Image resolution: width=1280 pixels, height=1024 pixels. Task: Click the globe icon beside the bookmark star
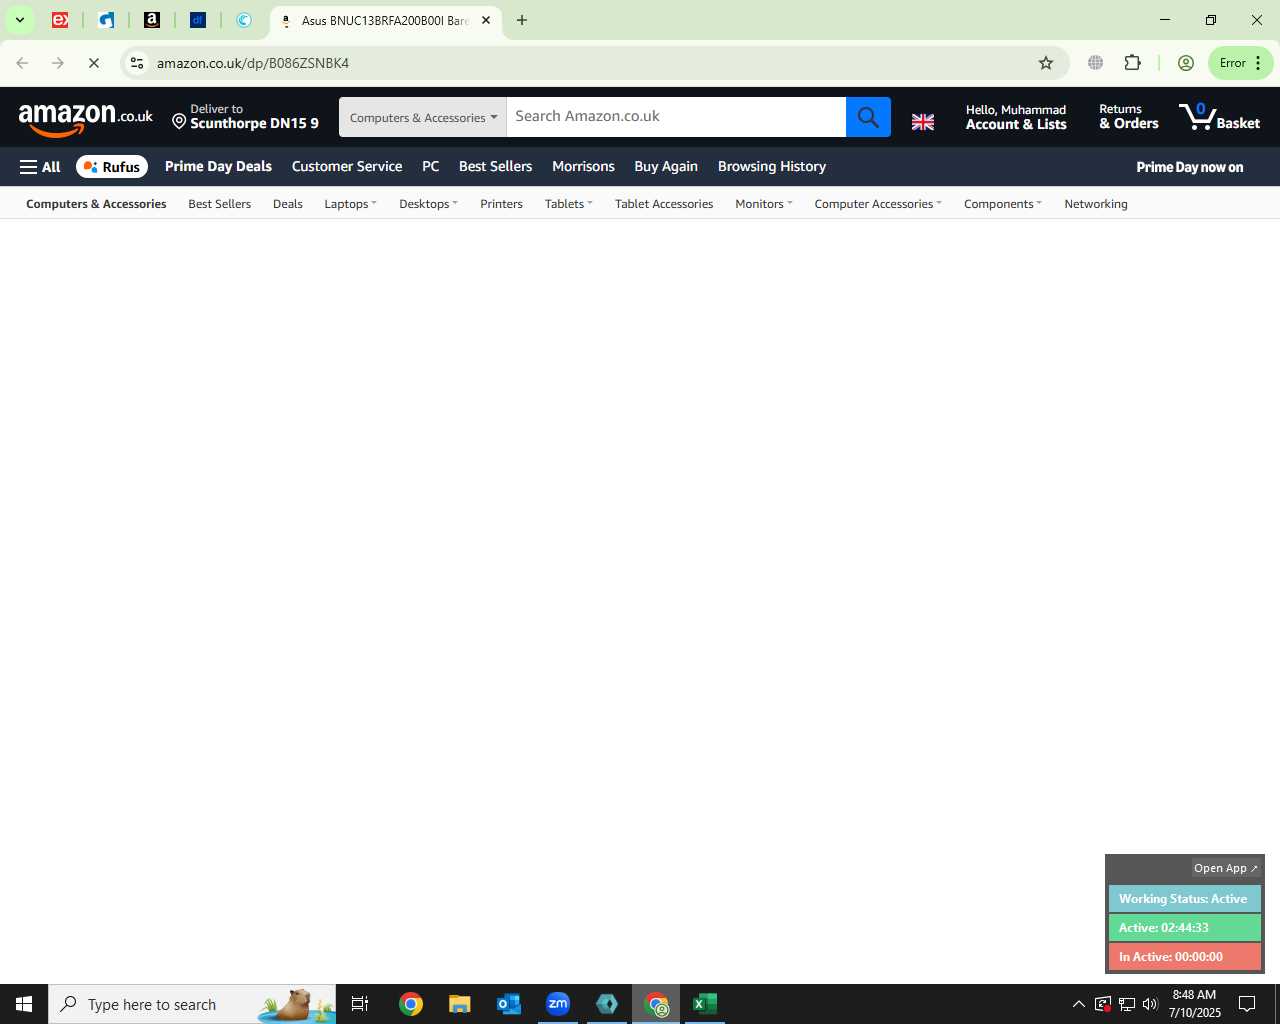coord(1095,63)
